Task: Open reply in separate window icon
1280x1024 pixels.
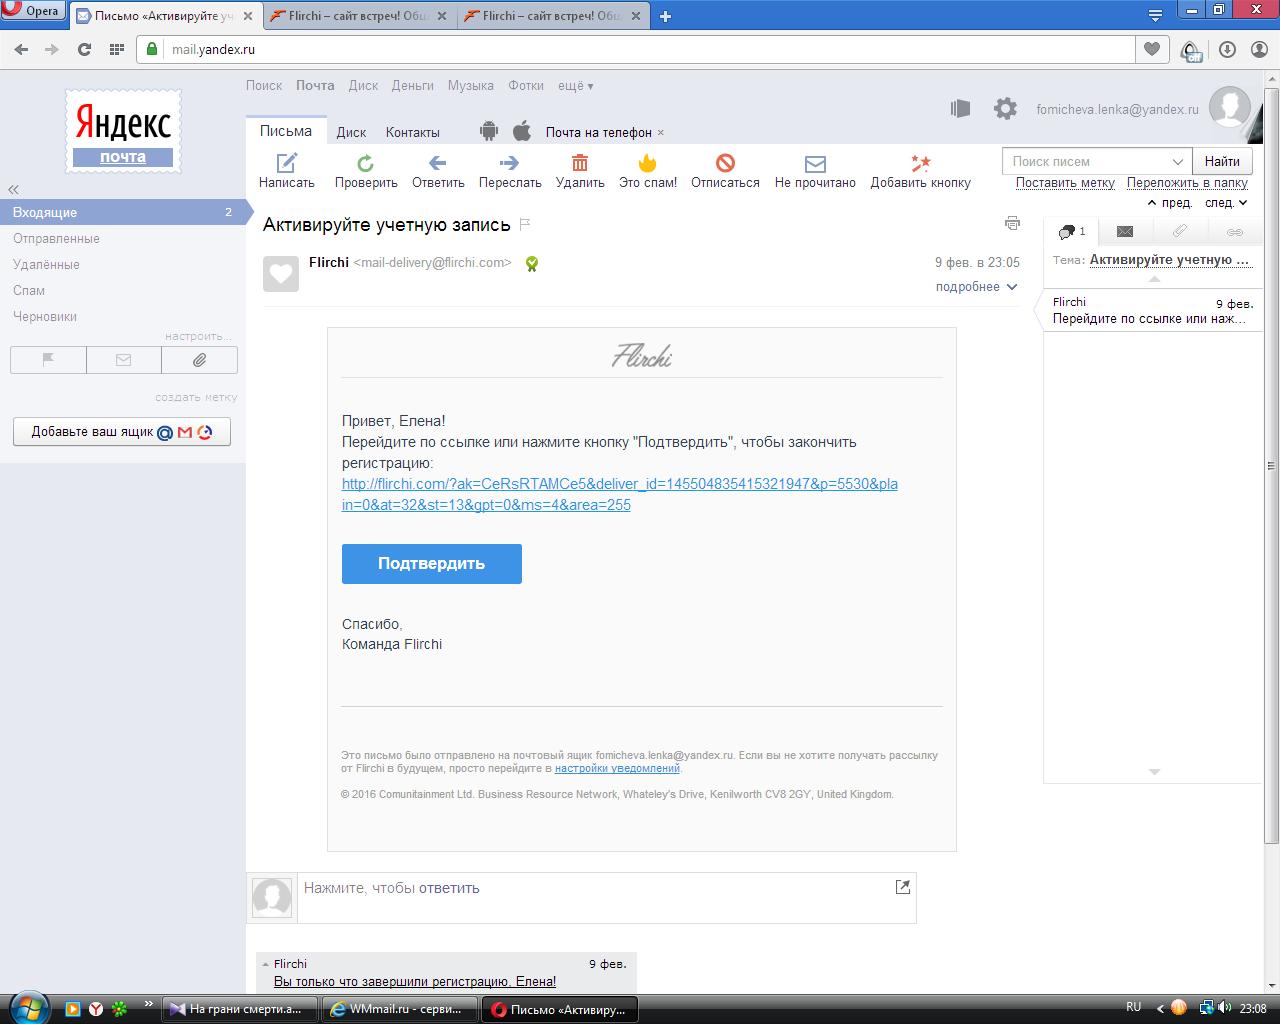Action: pyautogui.click(x=903, y=887)
